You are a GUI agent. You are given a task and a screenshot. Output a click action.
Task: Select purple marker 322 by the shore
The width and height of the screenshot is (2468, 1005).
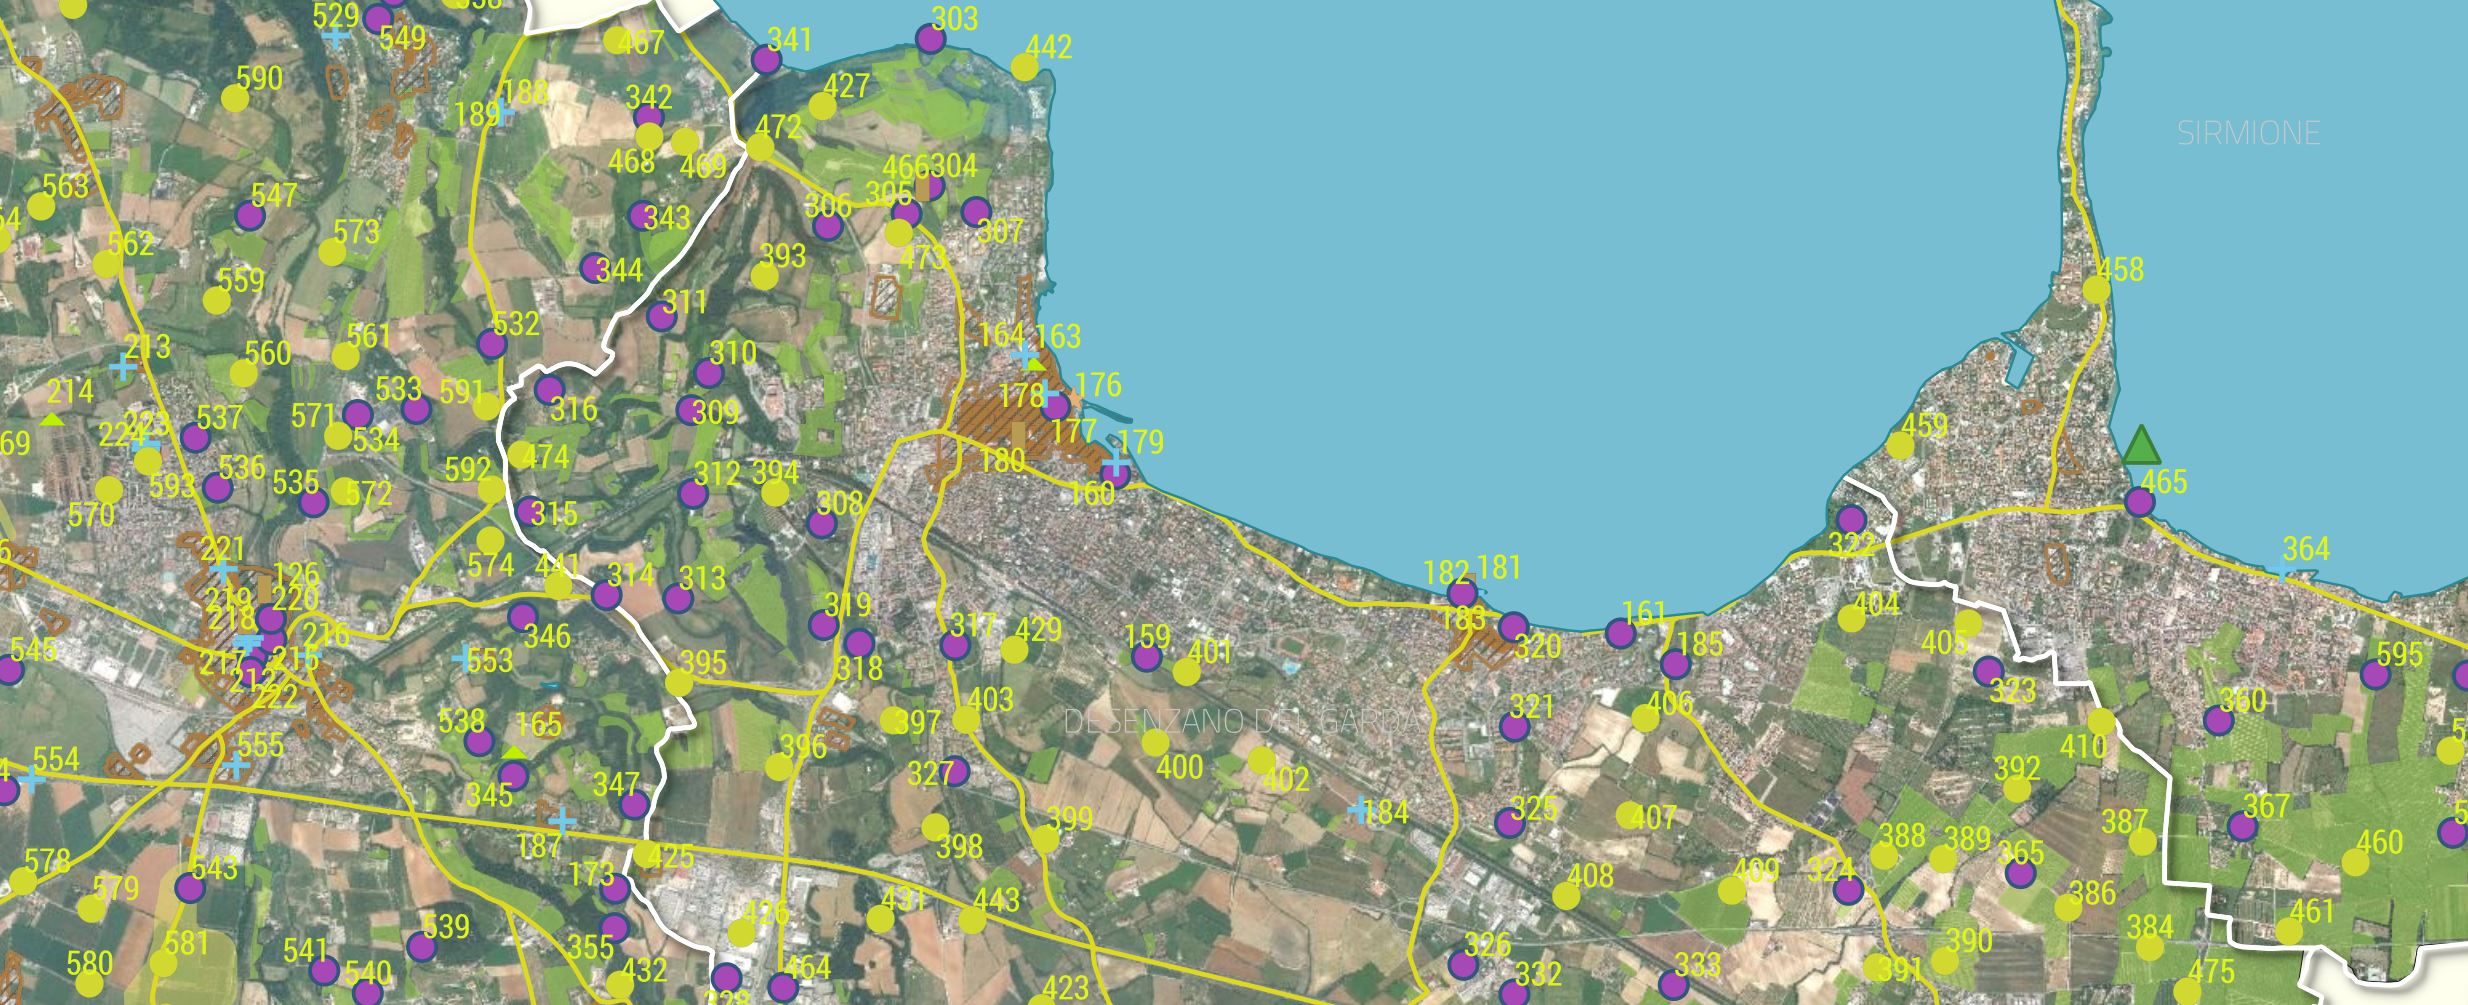pyautogui.click(x=1851, y=519)
